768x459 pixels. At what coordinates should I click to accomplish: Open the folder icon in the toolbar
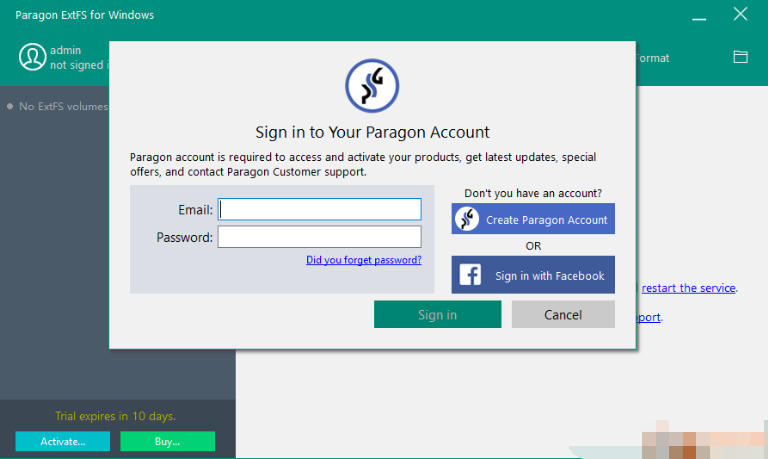tap(740, 57)
